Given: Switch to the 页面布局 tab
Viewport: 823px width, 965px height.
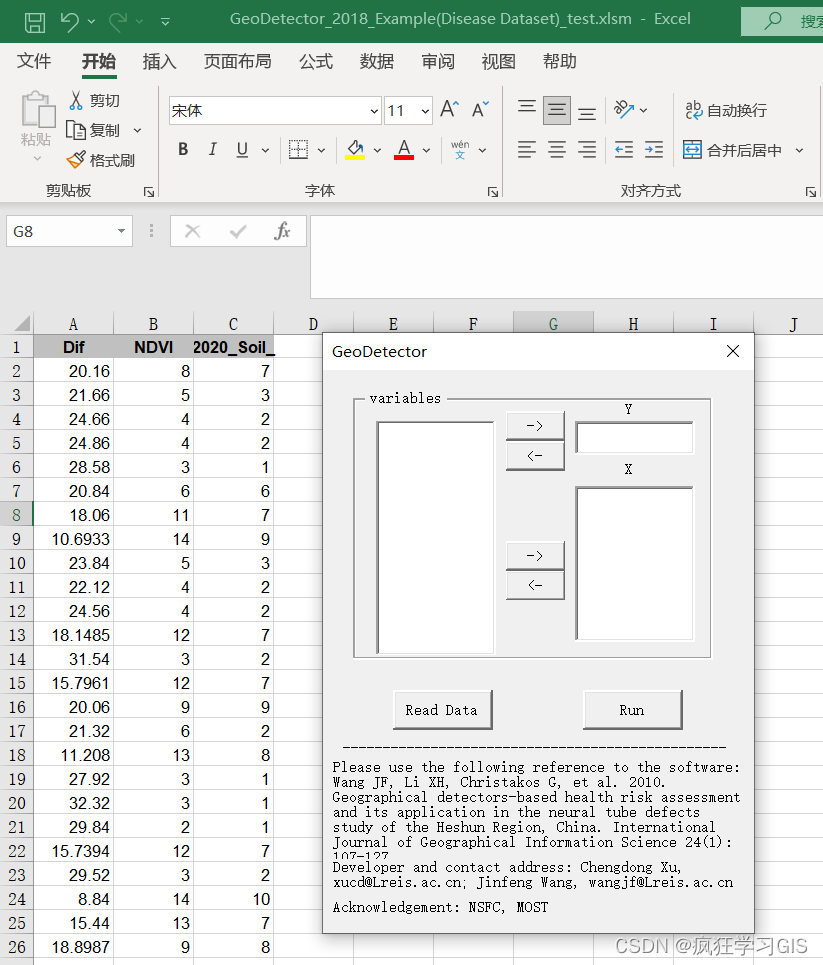Looking at the screenshot, I should click(x=238, y=61).
